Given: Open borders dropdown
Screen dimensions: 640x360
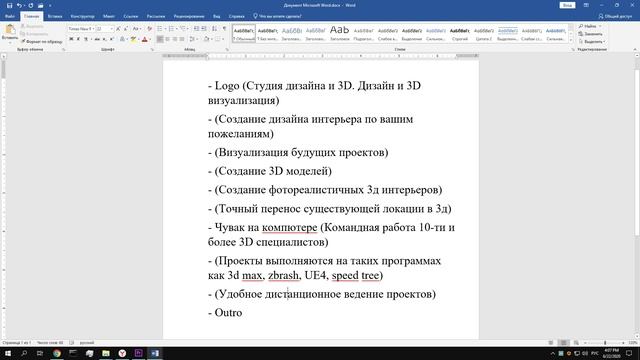Looking at the screenshot, I should click(223, 39).
